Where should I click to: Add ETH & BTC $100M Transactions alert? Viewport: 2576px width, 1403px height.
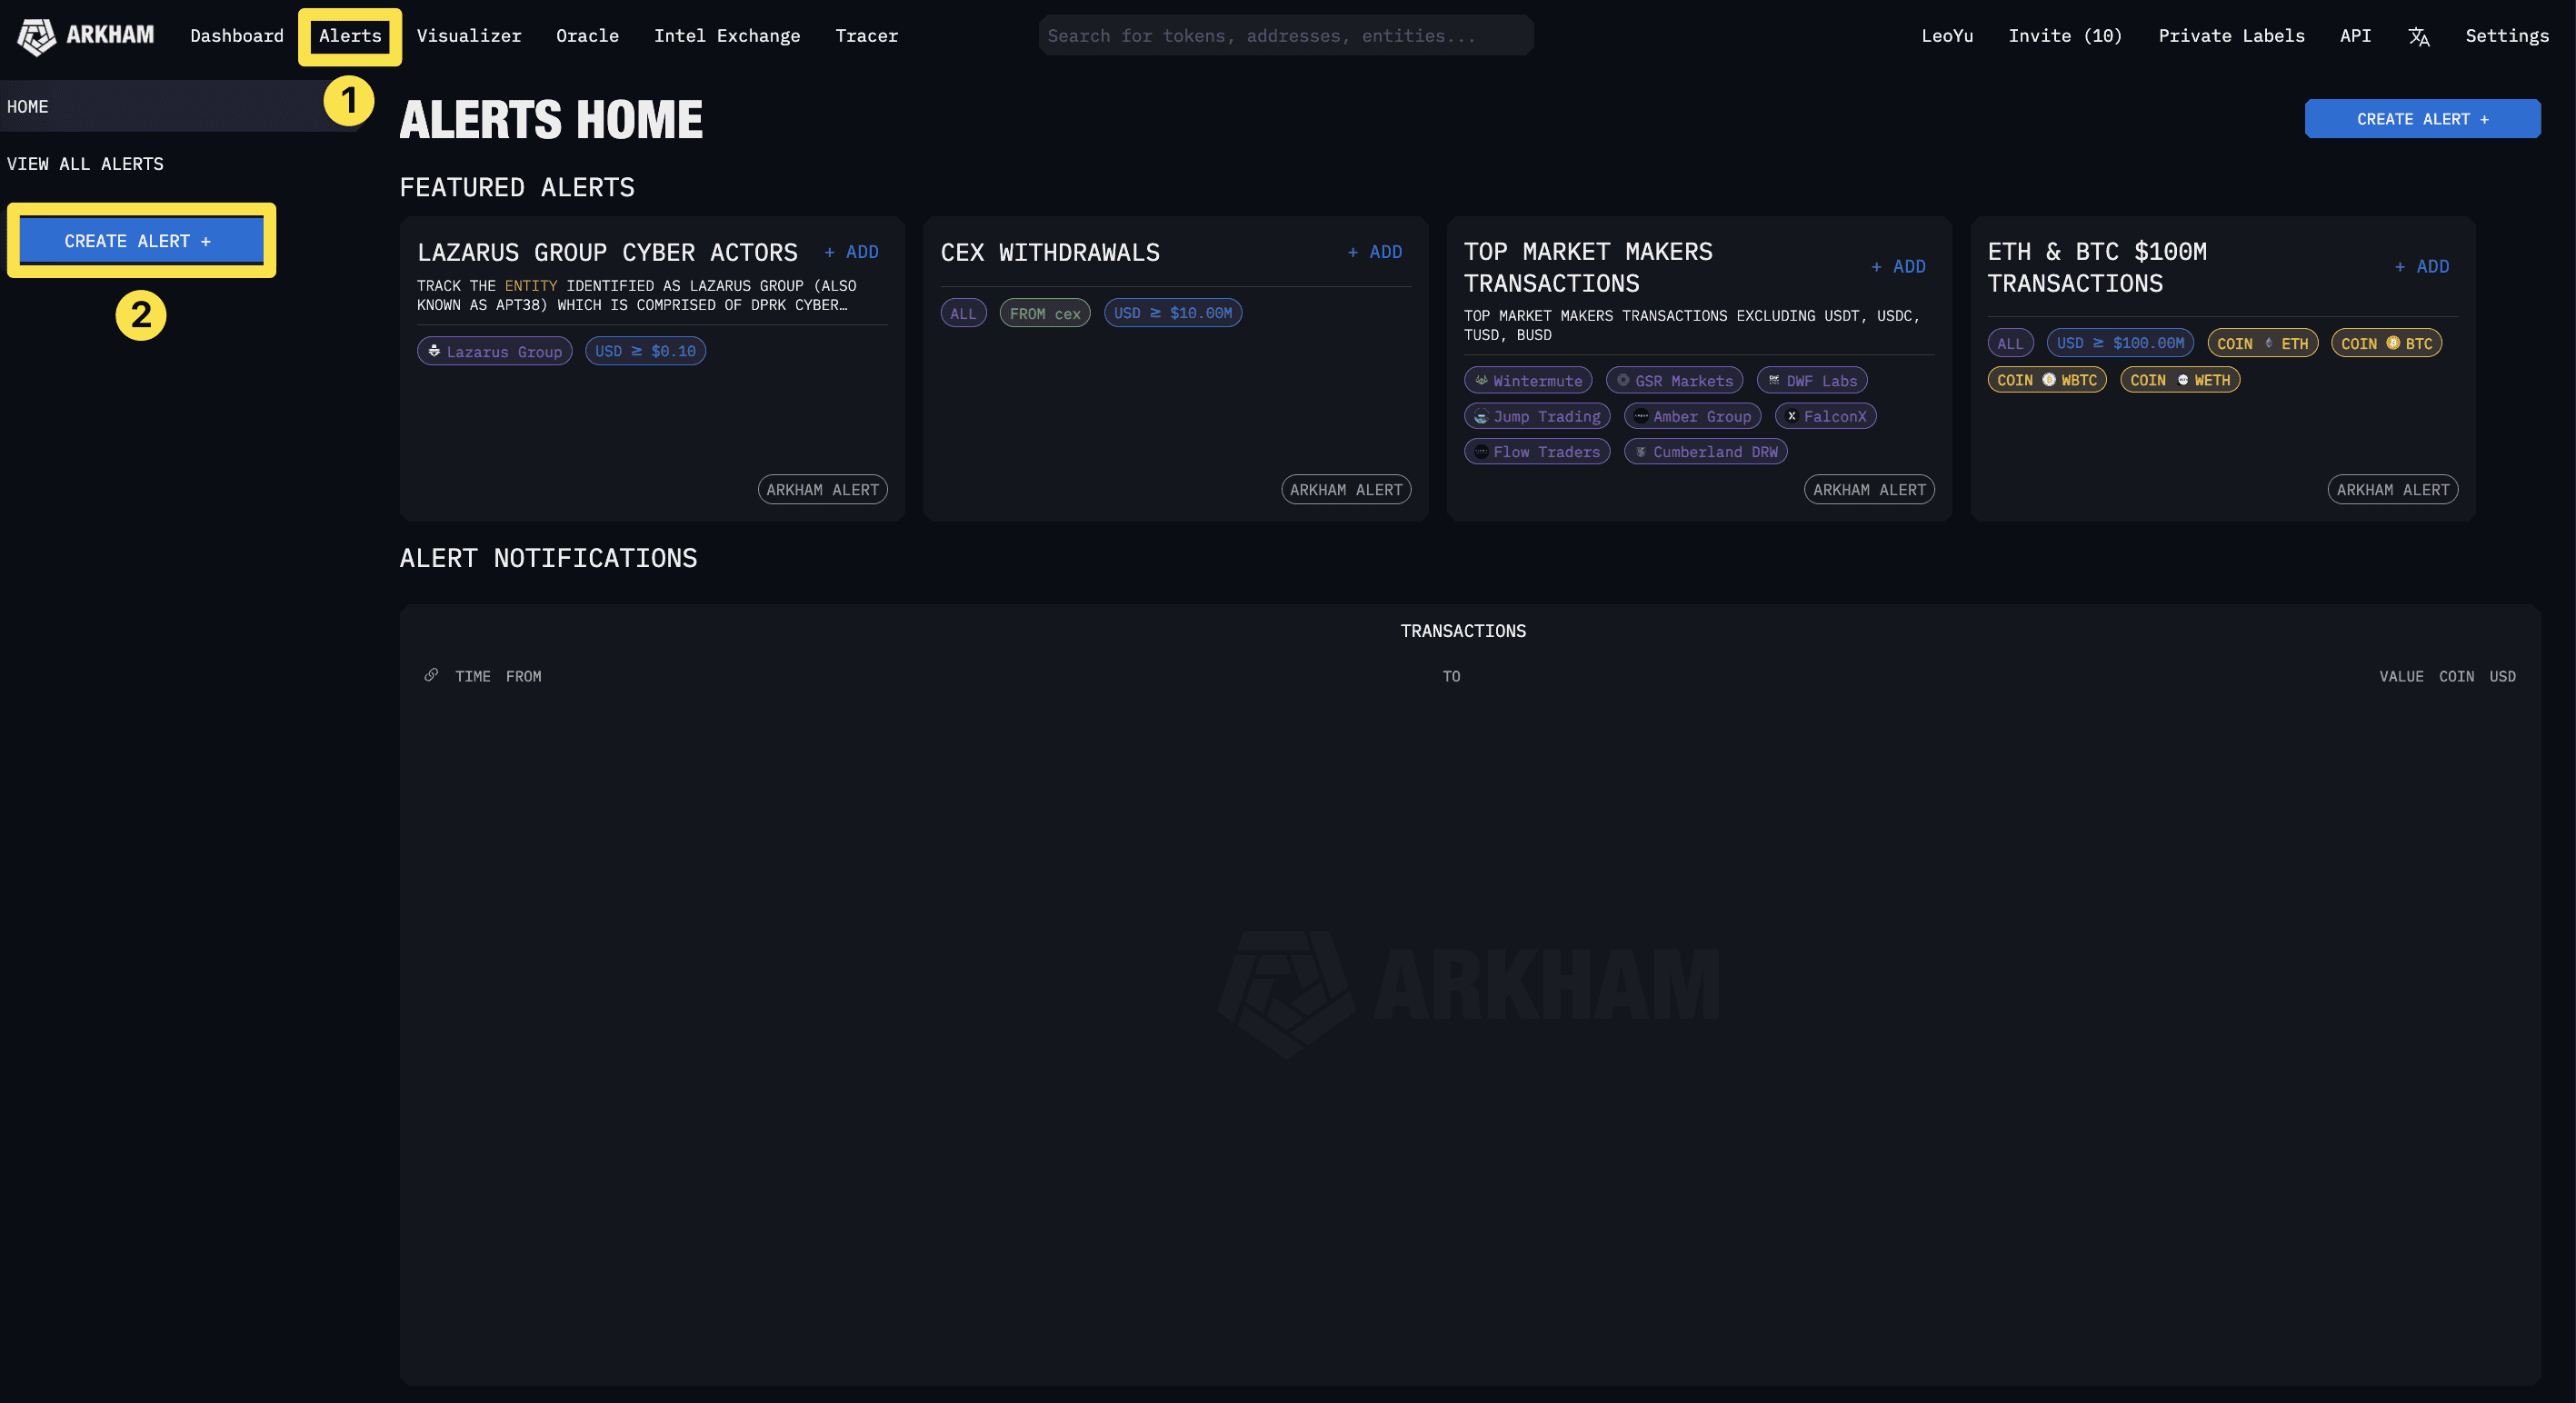[x=2422, y=267]
